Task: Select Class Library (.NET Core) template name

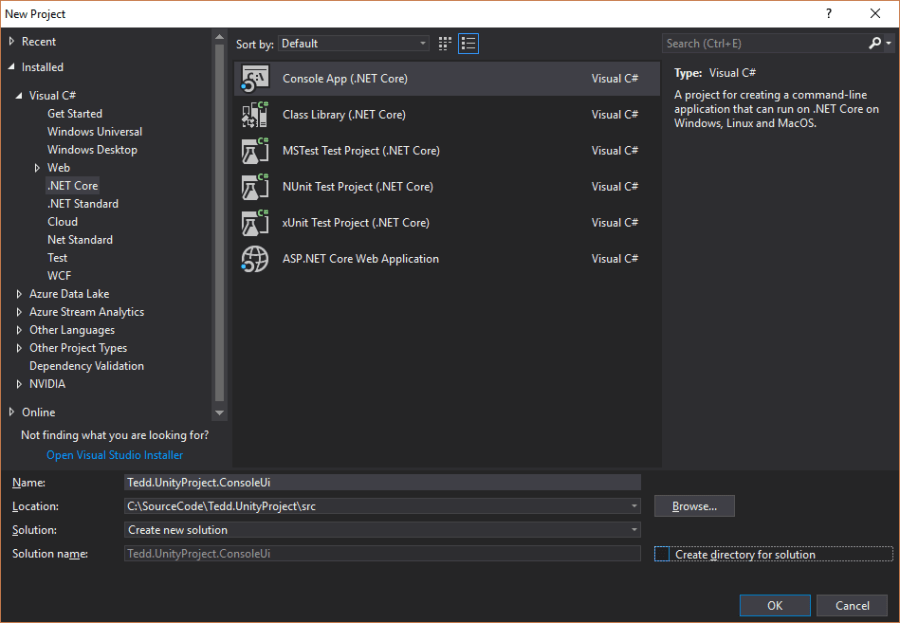Action: pos(344,114)
